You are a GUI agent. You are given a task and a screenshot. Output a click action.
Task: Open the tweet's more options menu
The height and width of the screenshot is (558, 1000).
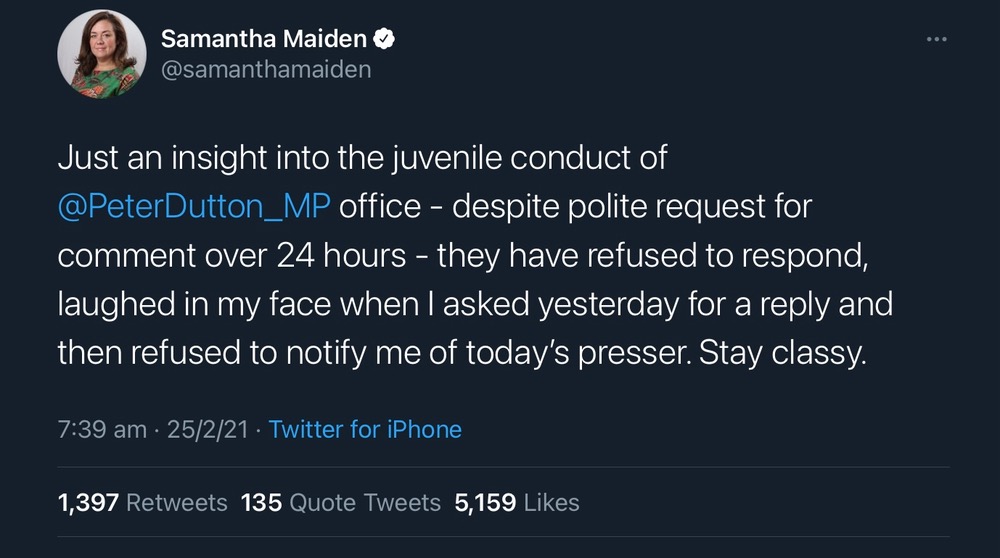click(x=936, y=39)
